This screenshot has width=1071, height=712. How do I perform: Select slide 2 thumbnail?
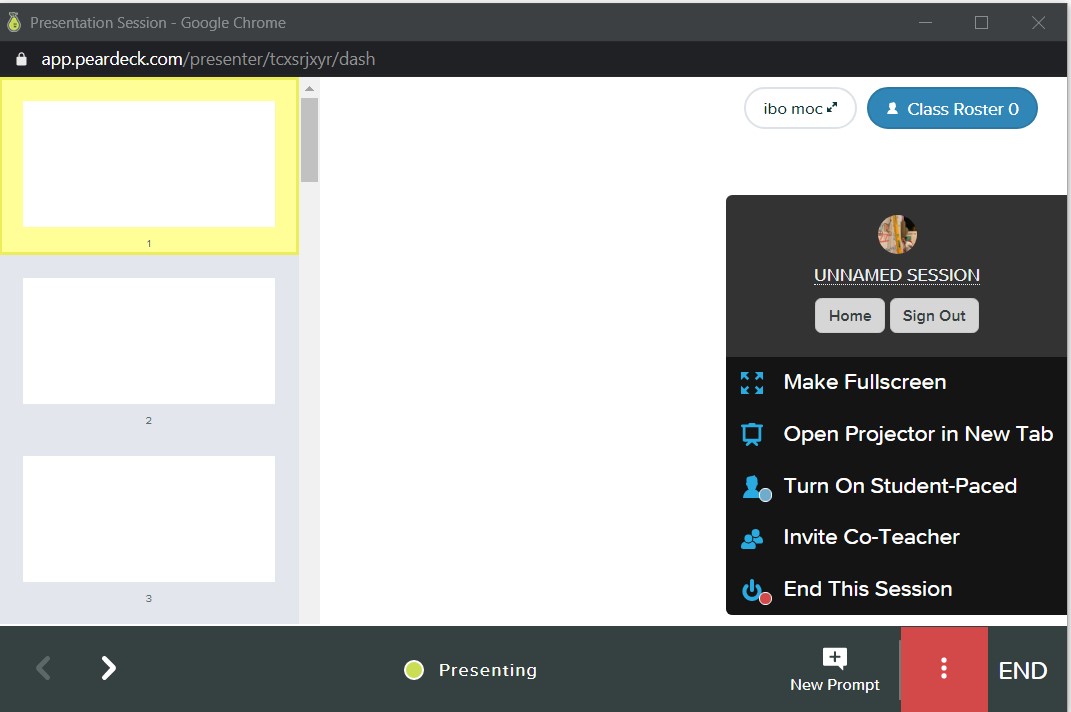pos(149,341)
